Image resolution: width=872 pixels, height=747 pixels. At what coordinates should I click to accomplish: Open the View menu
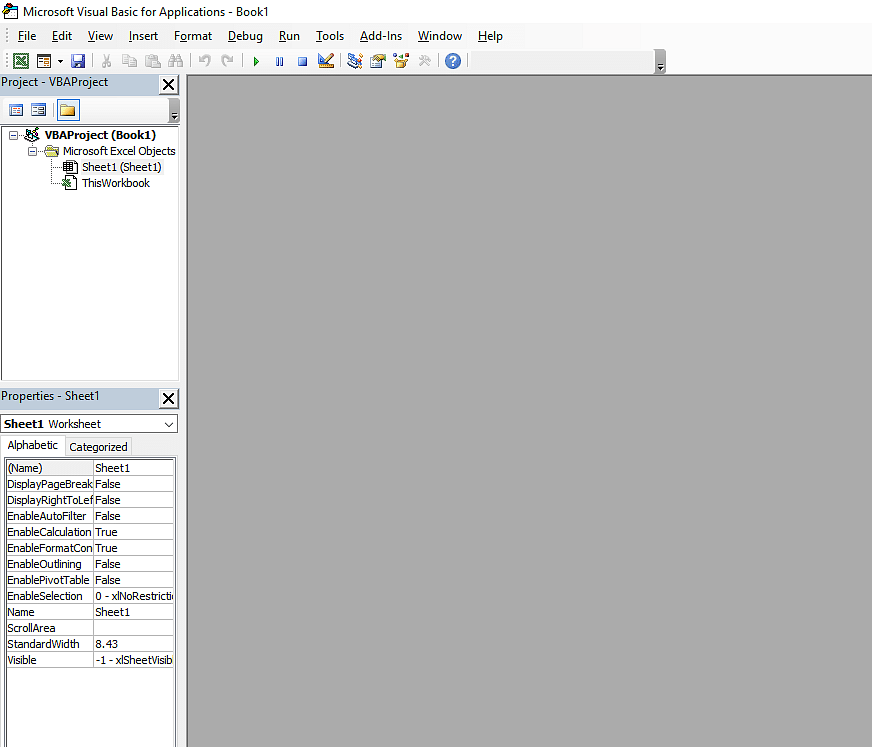click(x=100, y=36)
